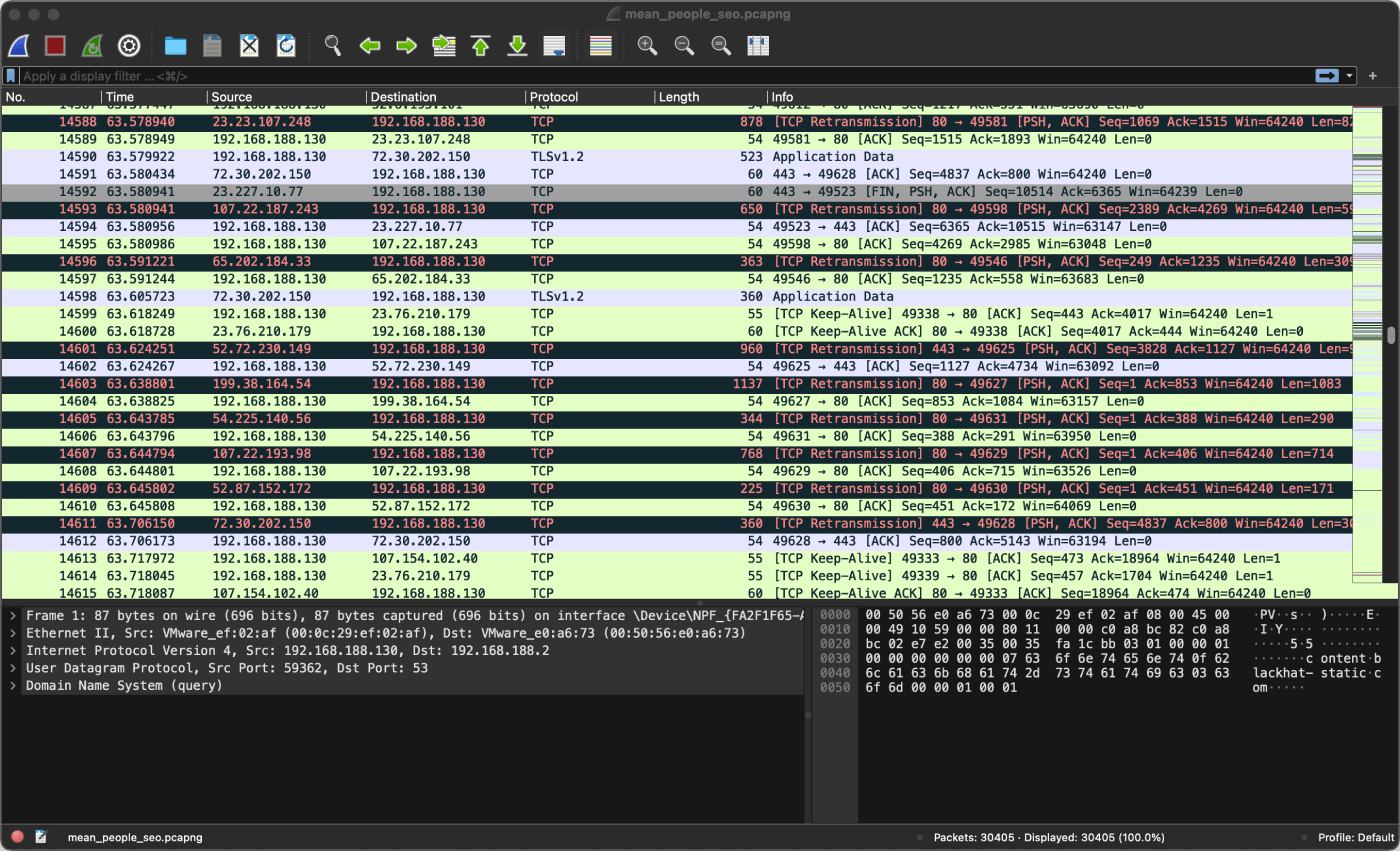Open a capture file with the folder icon
The width and height of the screenshot is (1400, 851).
(176, 45)
